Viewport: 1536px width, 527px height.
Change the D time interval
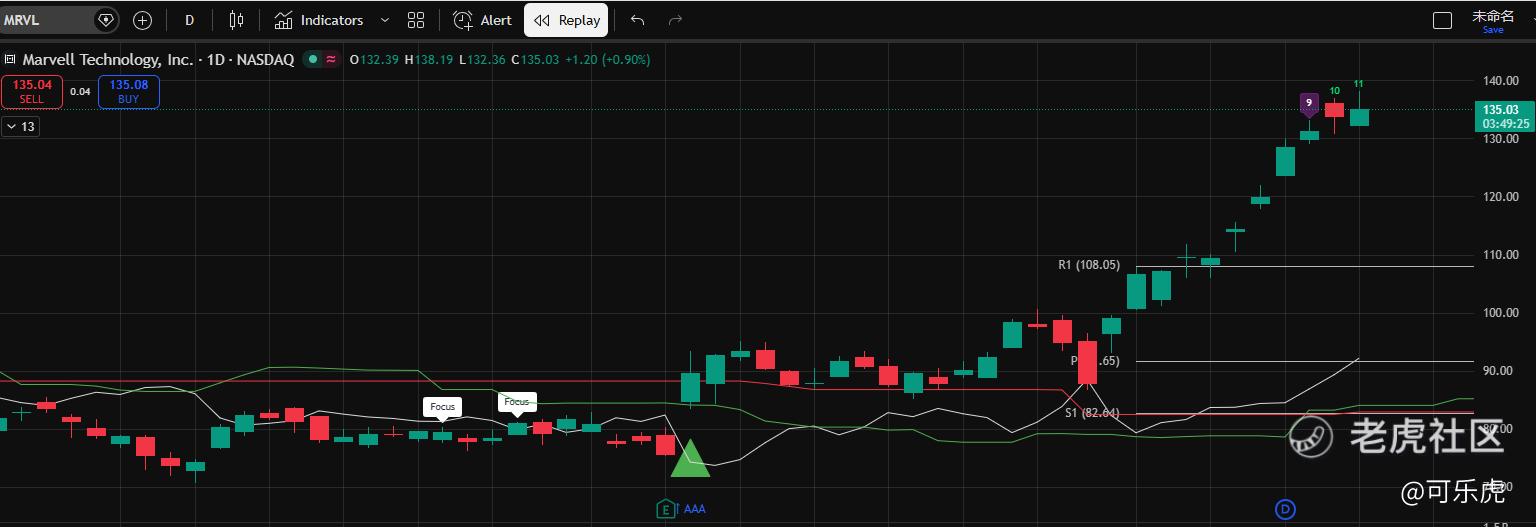pyautogui.click(x=190, y=20)
